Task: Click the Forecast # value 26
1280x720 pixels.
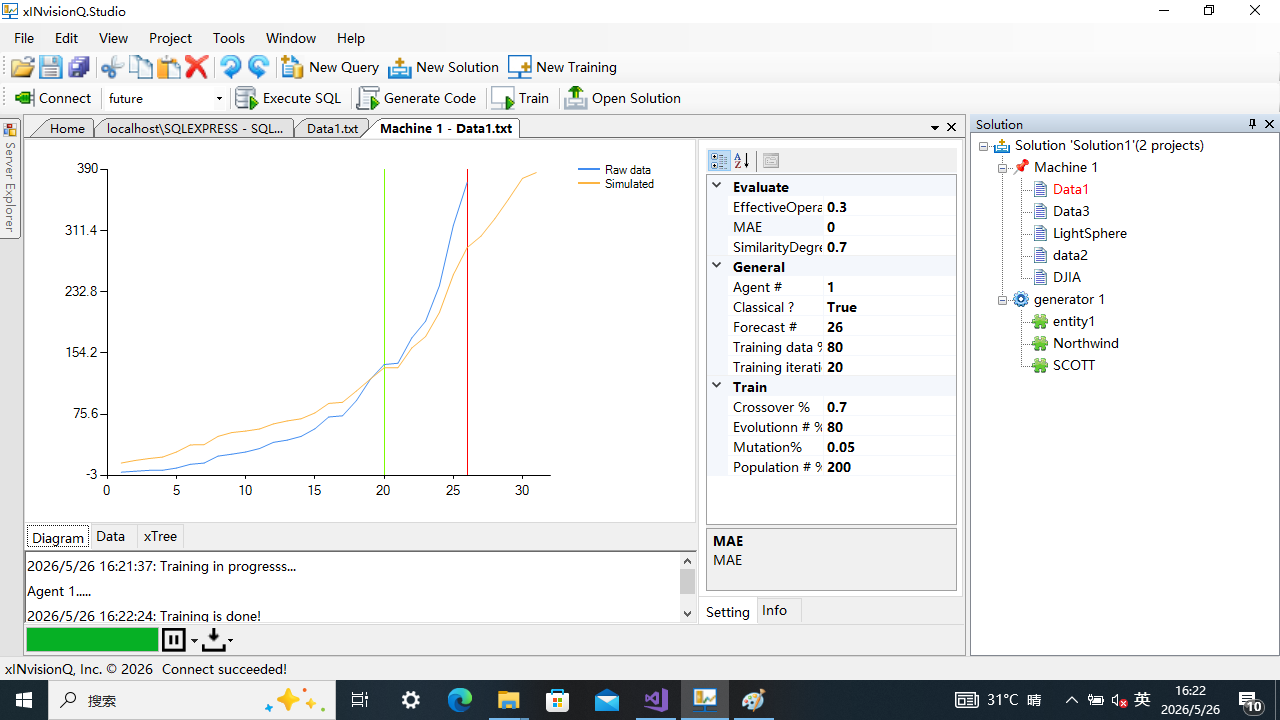Action: click(x=889, y=327)
